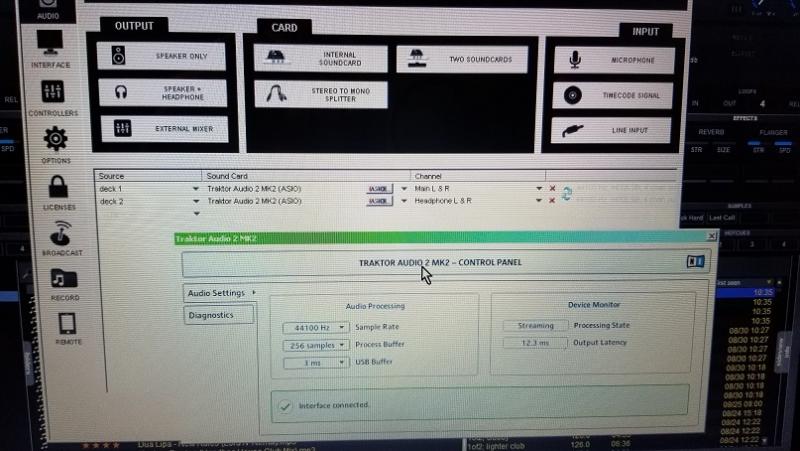This screenshot has height=451, width=800.
Task: Open the empty third row source dropdown
Action: (196, 214)
